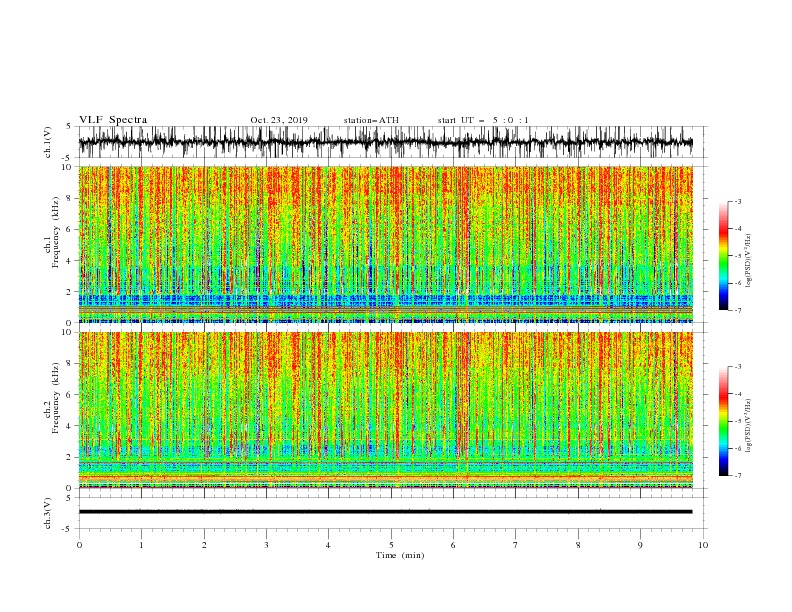
Task: Click the 'Time (min)' axis label
Action: [400, 555]
